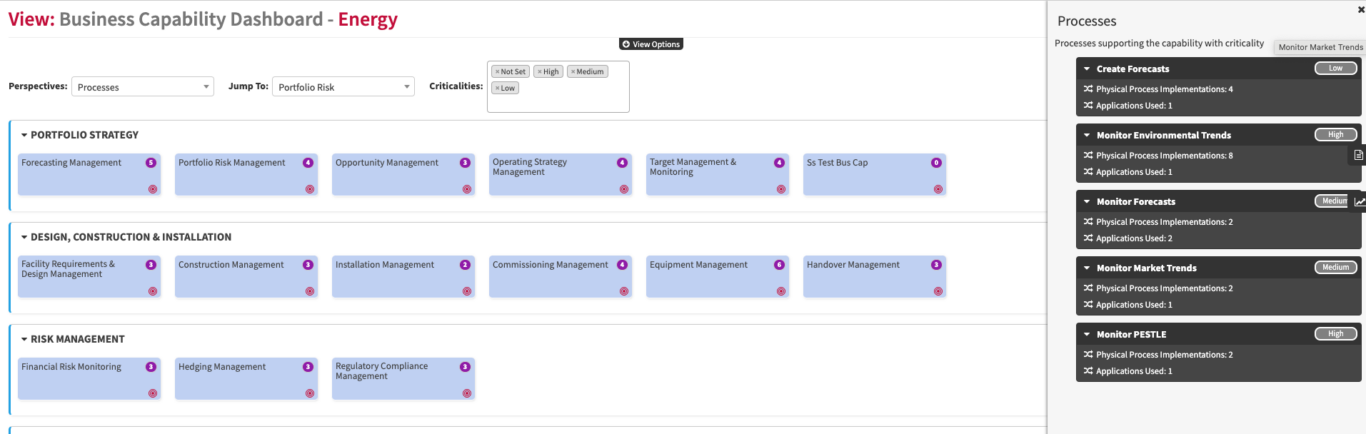Image resolution: width=1366 pixels, height=434 pixels.
Task: Click Applications Used: 2 under Monitor Forecasts
Action: (x=1134, y=238)
